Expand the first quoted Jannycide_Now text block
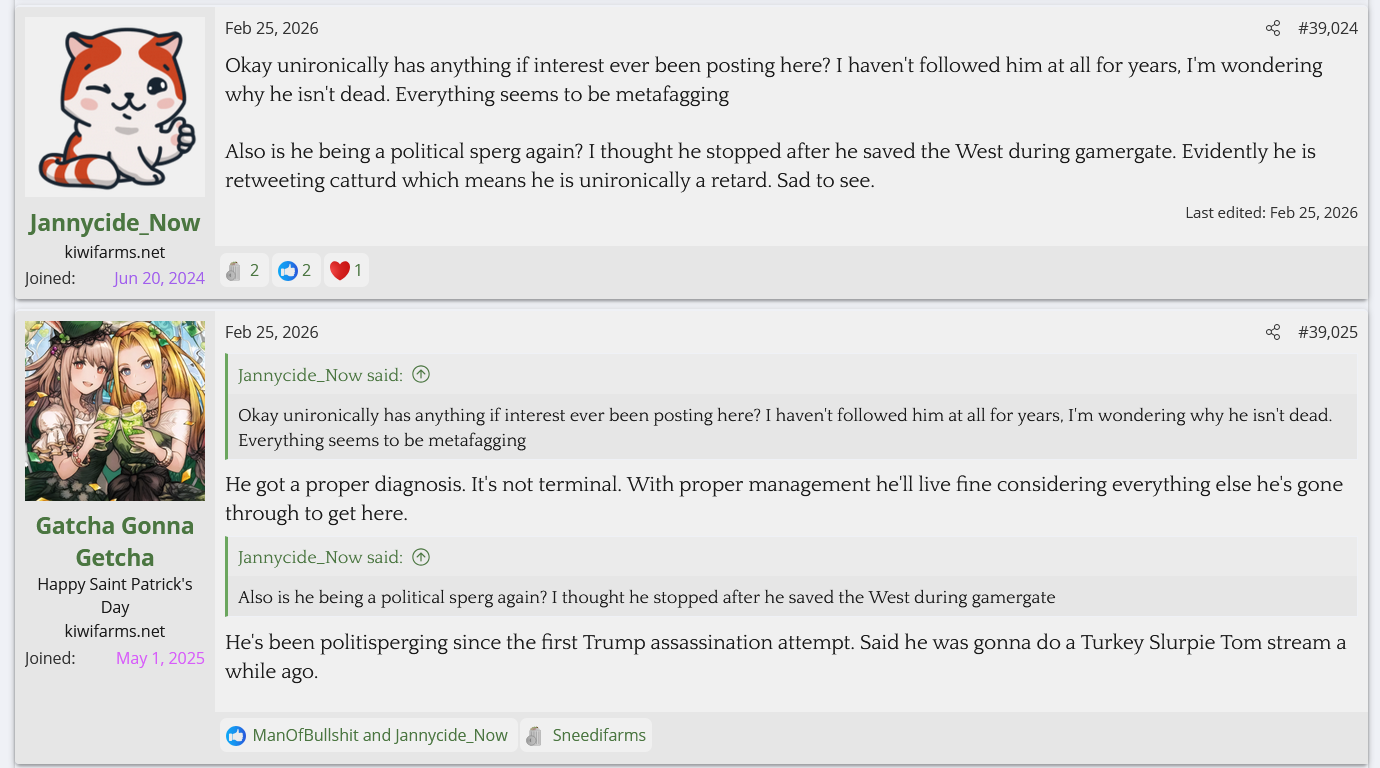 coord(790,427)
